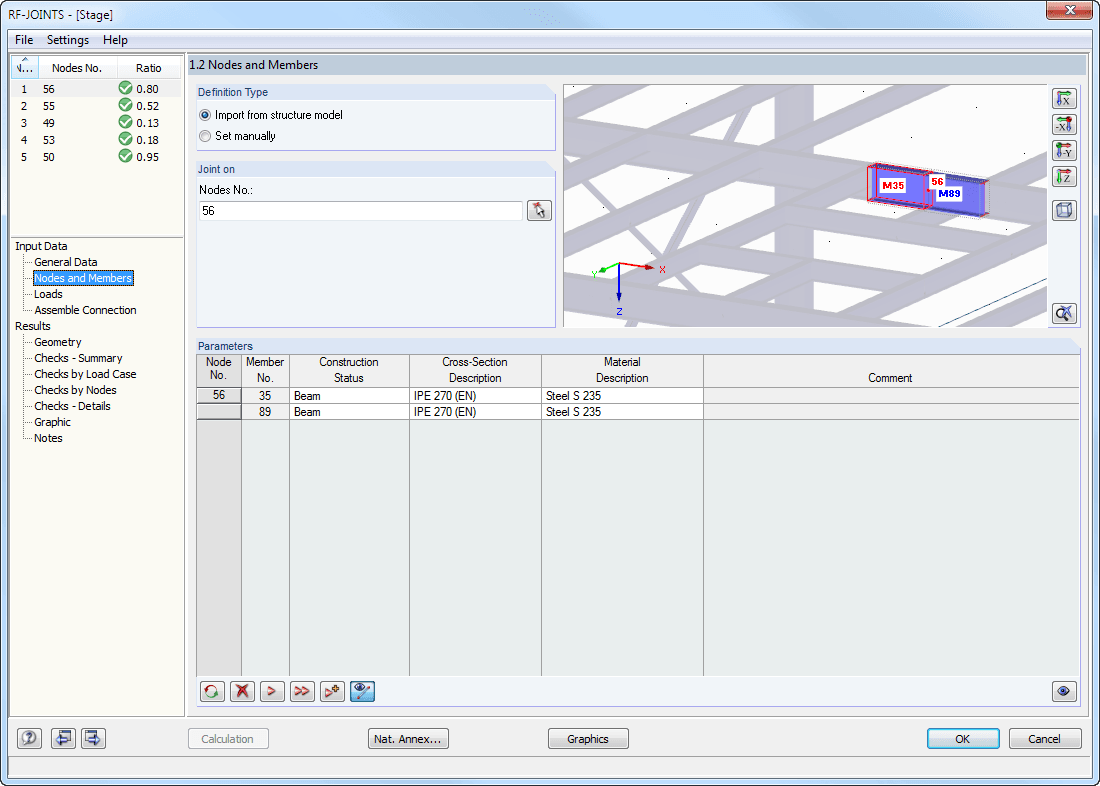Open General Data in navigator
1100x786 pixels.
(x=66, y=262)
